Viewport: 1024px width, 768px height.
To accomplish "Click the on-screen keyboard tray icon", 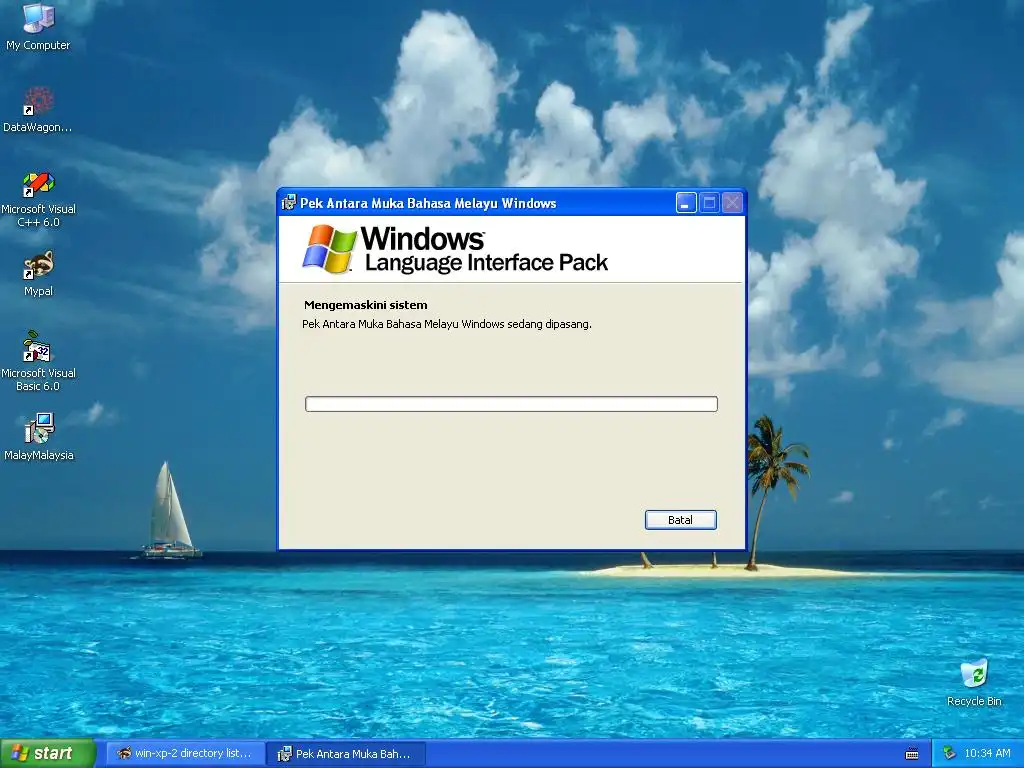I will point(912,754).
